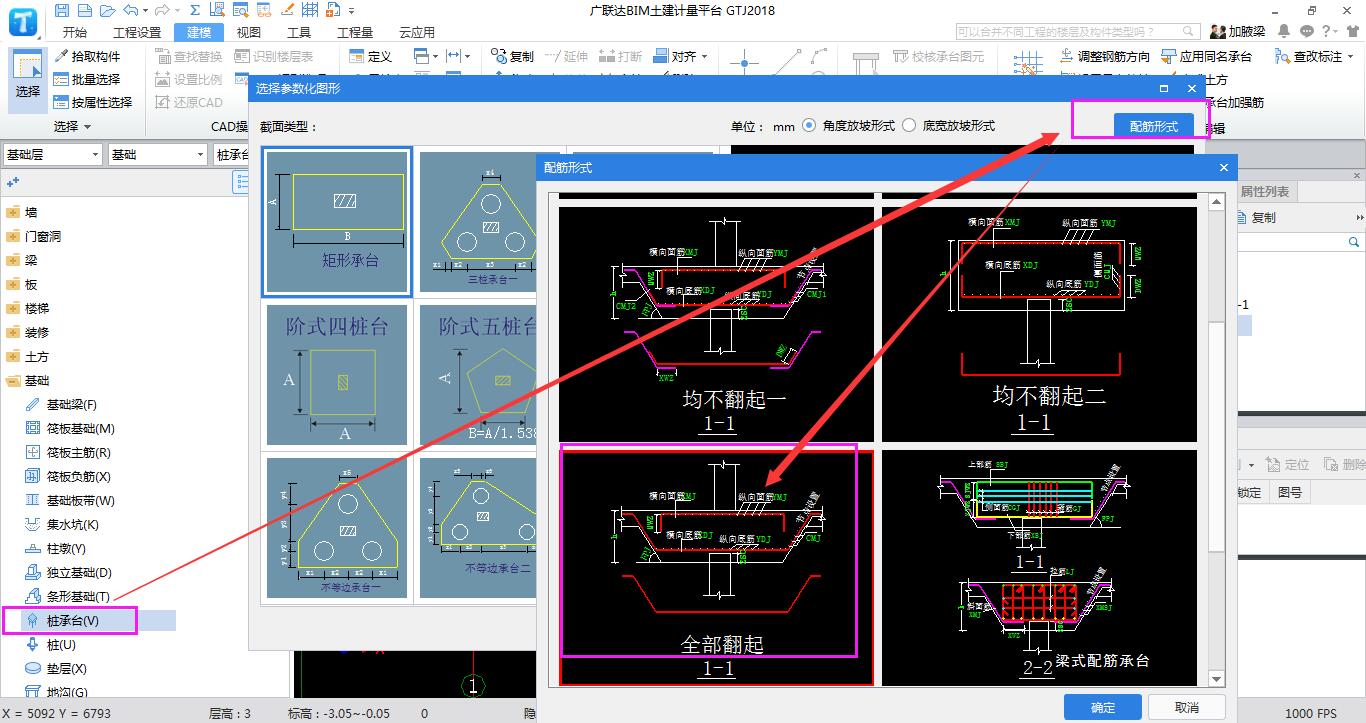Click the Redo arrow icon

point(160,11)
